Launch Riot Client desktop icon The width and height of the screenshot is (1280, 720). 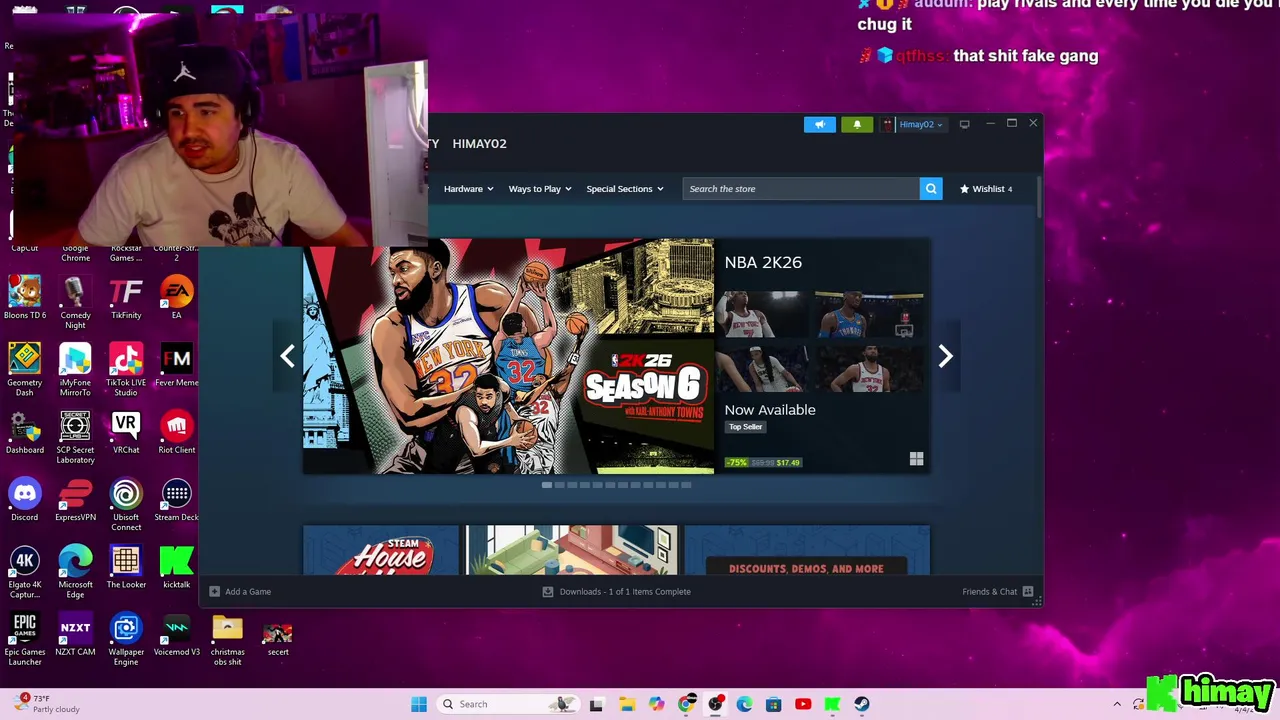click(176, 433)
